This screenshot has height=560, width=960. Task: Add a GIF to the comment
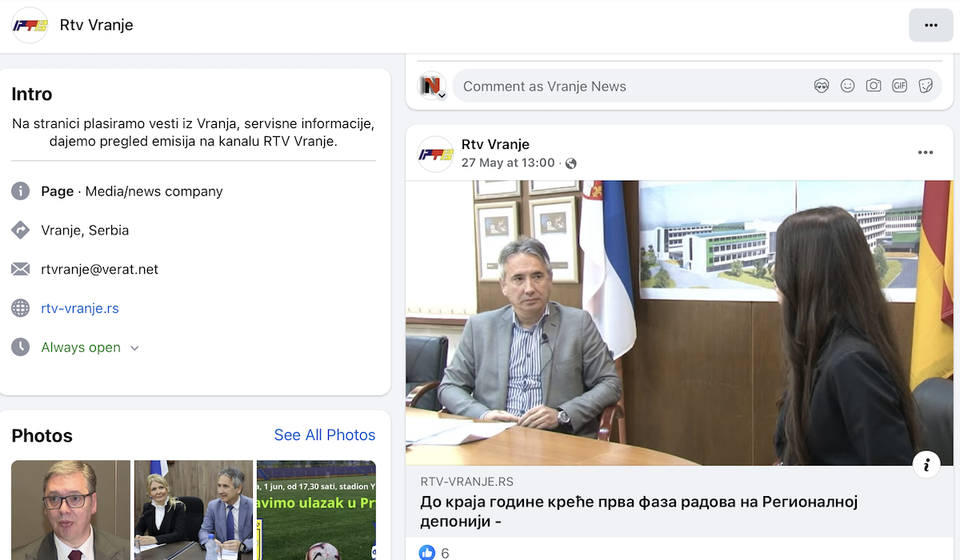[x=899, y=86]
